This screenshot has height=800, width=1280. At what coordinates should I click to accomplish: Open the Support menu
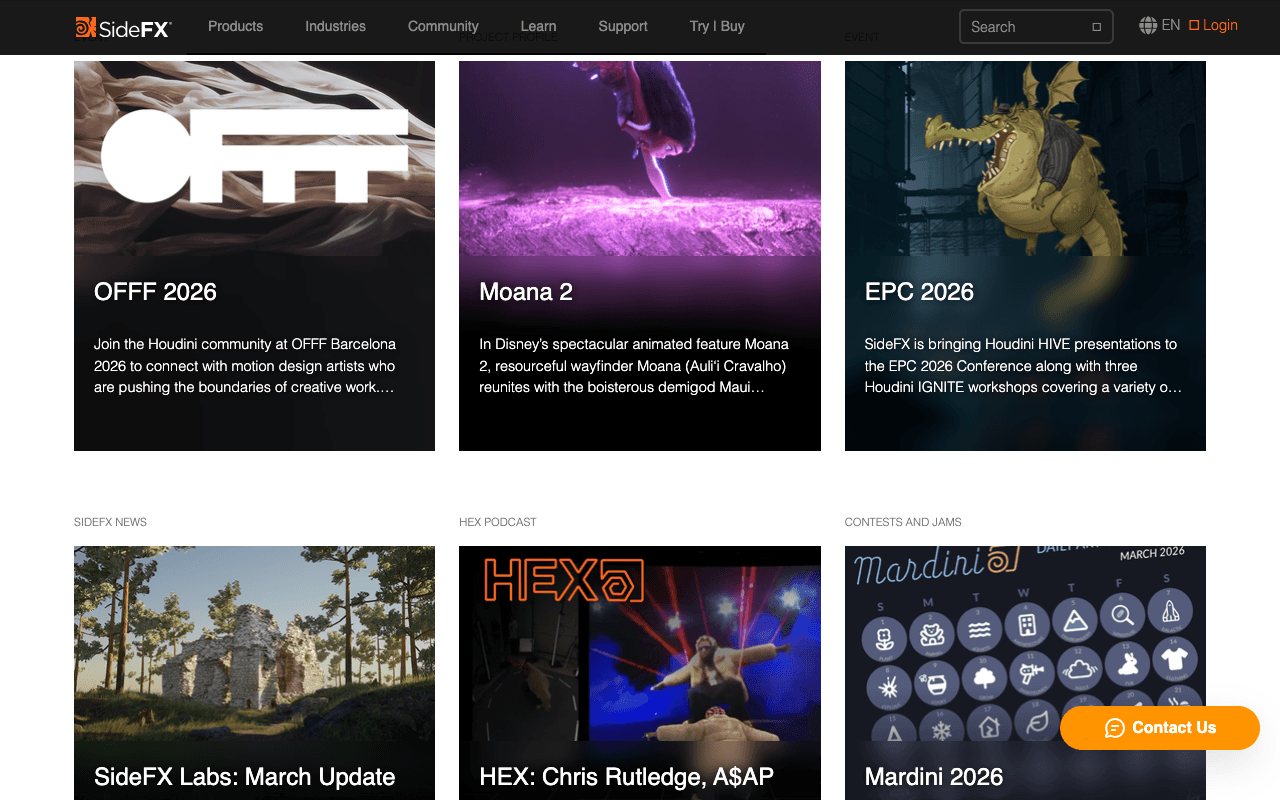[623, 26]
